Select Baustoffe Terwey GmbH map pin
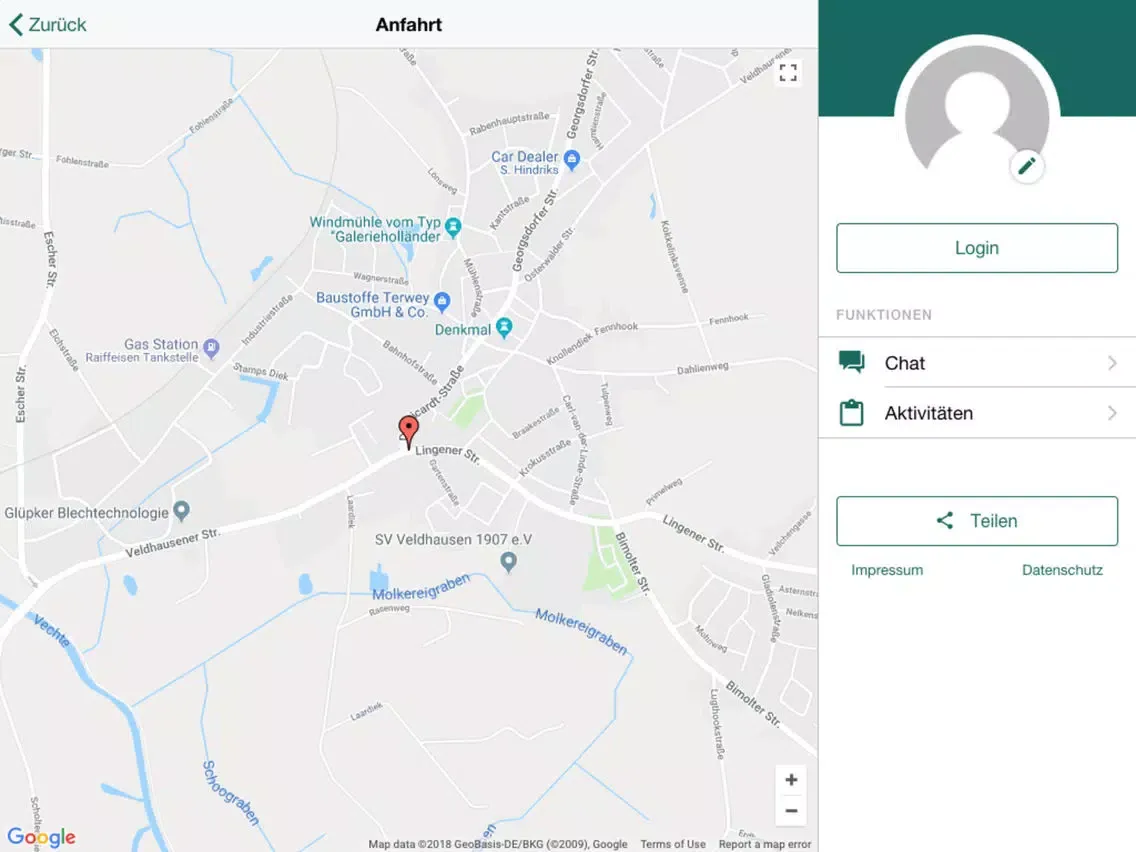The height and width of the screenshot is (852, 1136). click(x=442, y=301)
